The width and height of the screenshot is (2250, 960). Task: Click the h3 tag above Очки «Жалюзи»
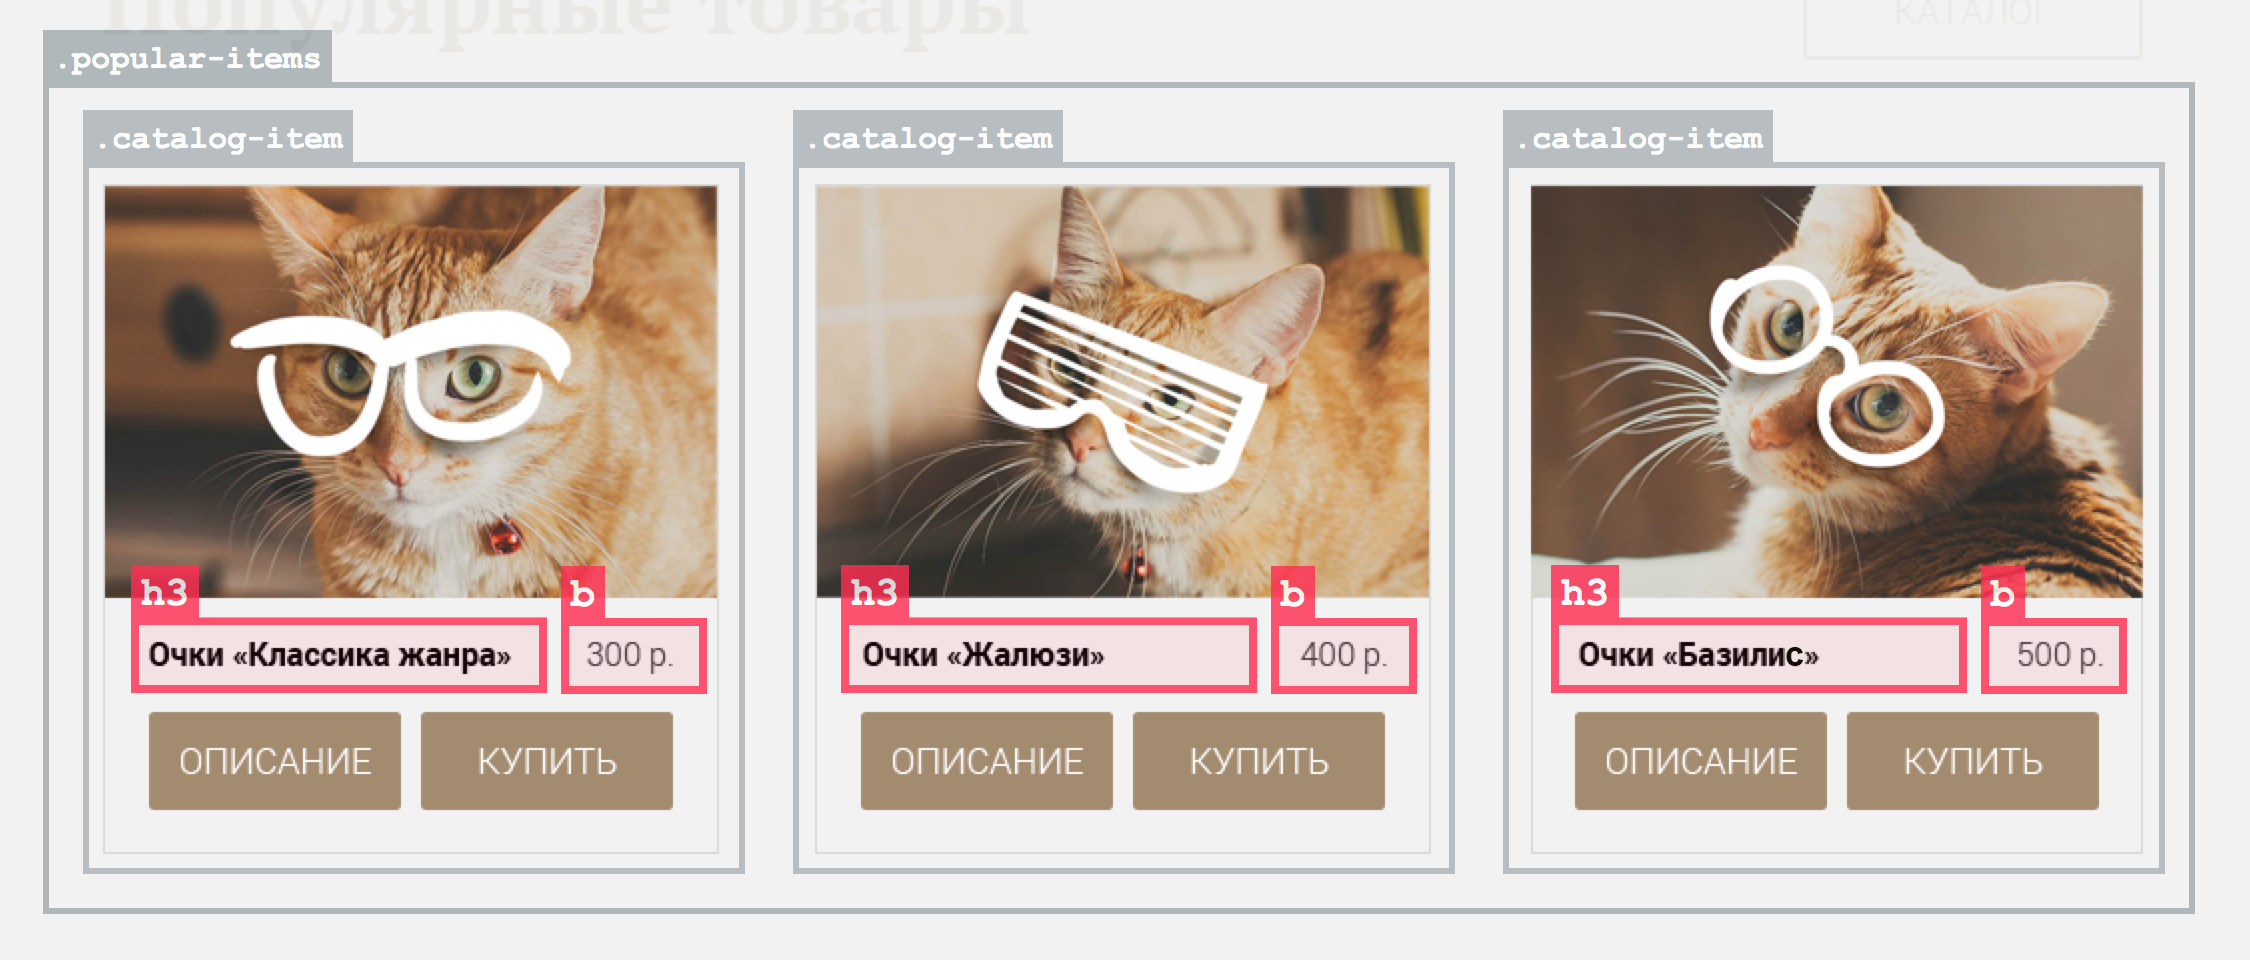coord(875,593)
